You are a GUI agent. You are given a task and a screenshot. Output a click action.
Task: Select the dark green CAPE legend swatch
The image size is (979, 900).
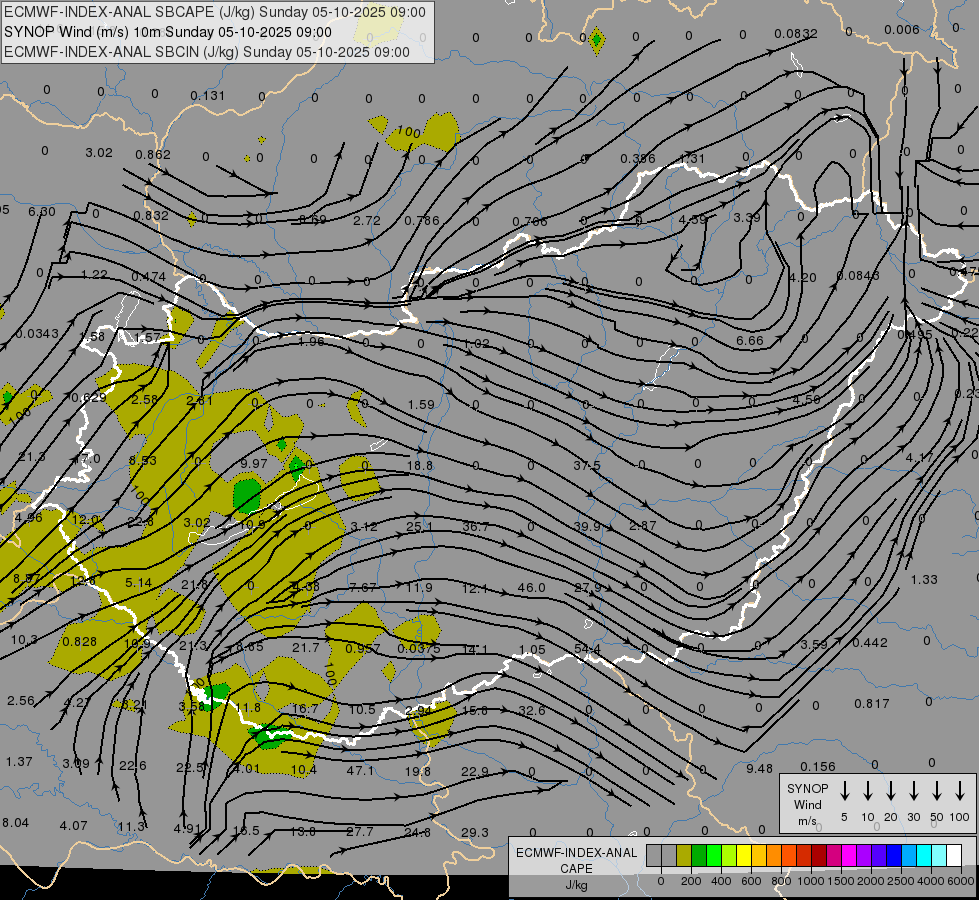click(x=699, y=855)
